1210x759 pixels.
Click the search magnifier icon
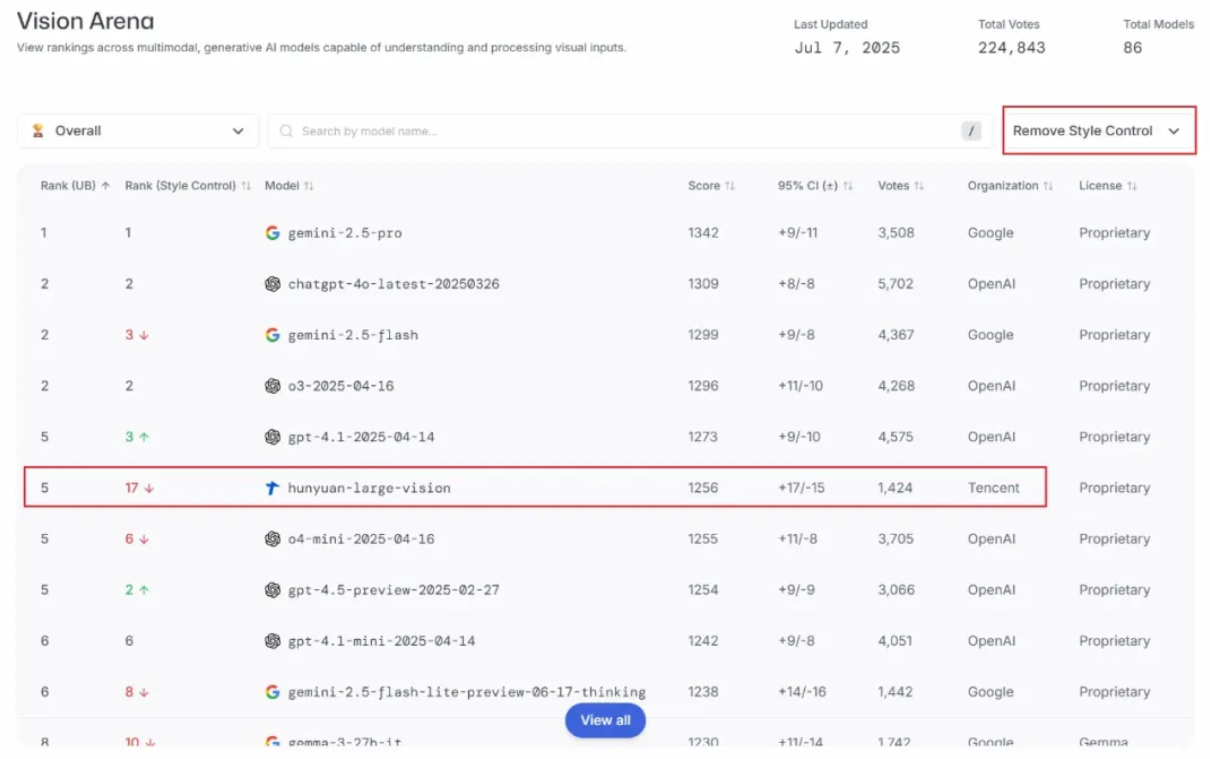click(x=287, y=131)
